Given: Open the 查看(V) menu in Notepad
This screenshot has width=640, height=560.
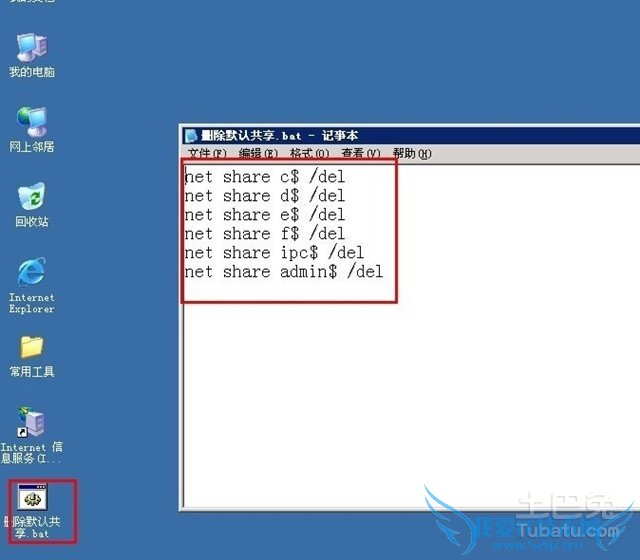Looking at the screenshot, I should 361,154.
